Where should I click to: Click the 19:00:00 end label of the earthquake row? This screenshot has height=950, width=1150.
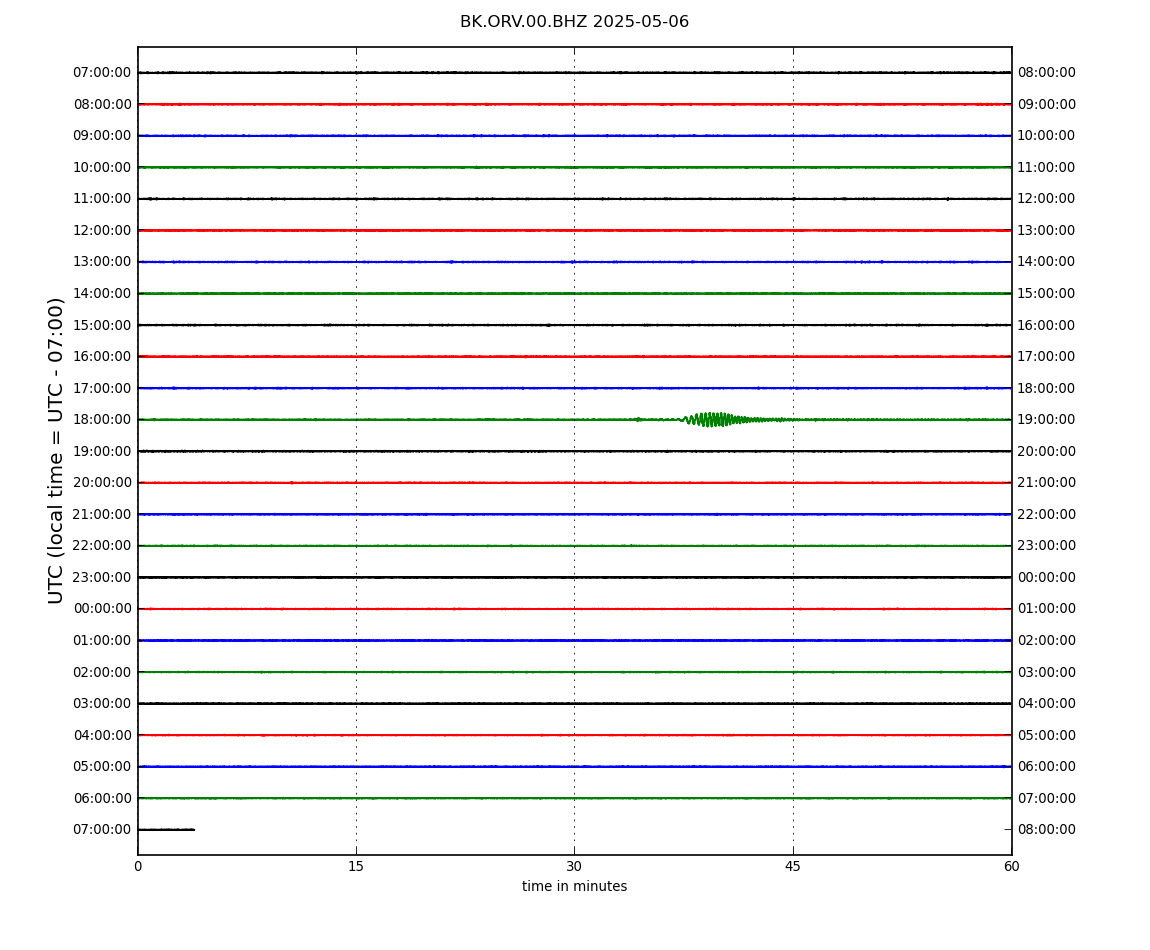point(1046,420)
